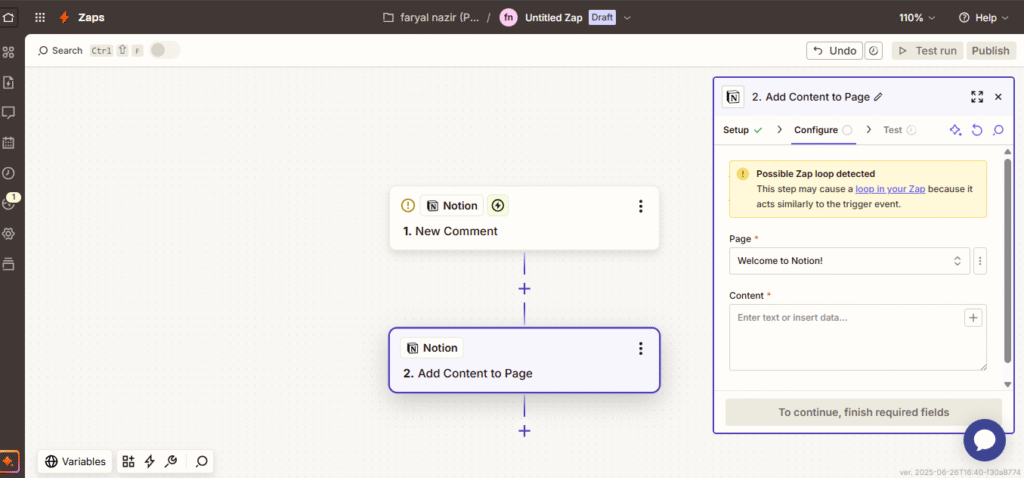Switch to the Setup tab

coord(743,130)
